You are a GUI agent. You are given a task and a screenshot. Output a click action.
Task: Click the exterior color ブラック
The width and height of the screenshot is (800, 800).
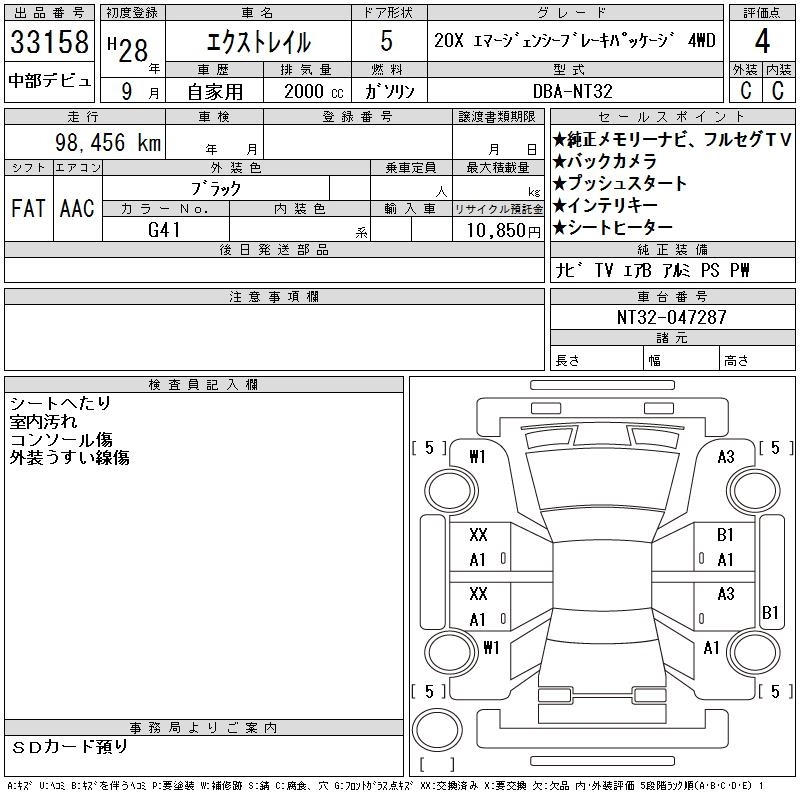click(x=216, y=189)
